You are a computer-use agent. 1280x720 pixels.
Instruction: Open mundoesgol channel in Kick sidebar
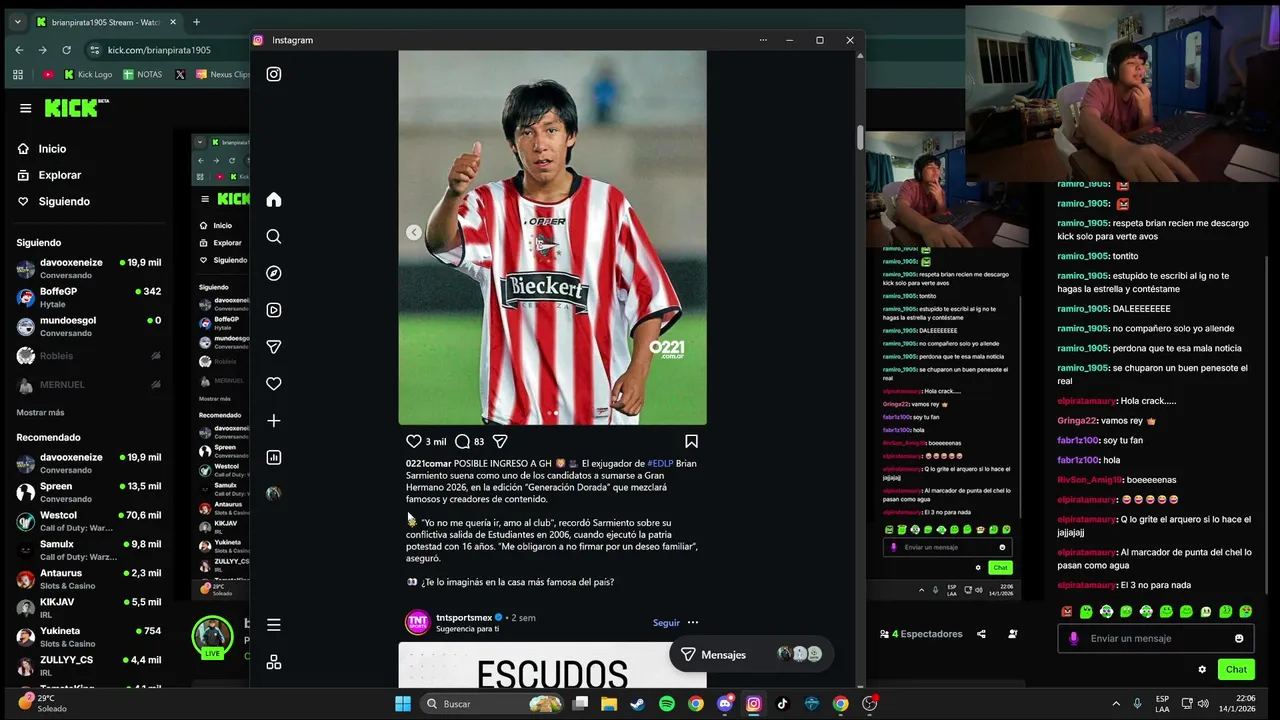pyautogui.click(x=88, y=326)
